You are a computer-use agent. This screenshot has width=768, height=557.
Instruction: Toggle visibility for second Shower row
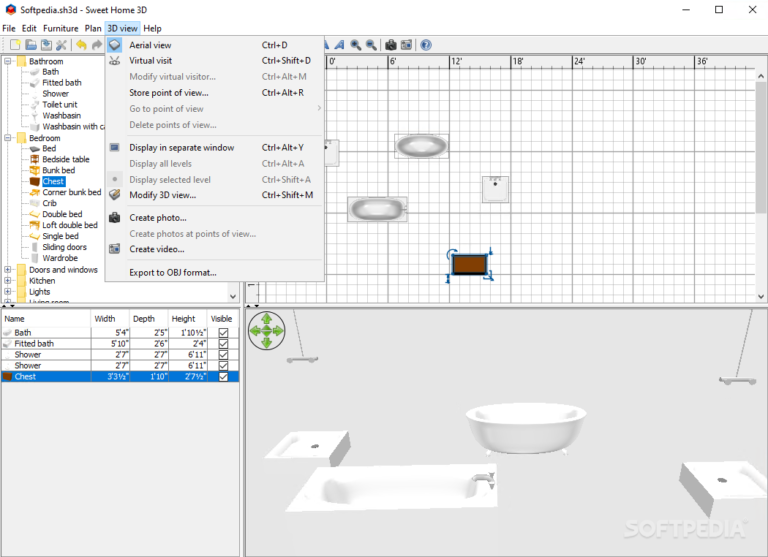[223, 365]
